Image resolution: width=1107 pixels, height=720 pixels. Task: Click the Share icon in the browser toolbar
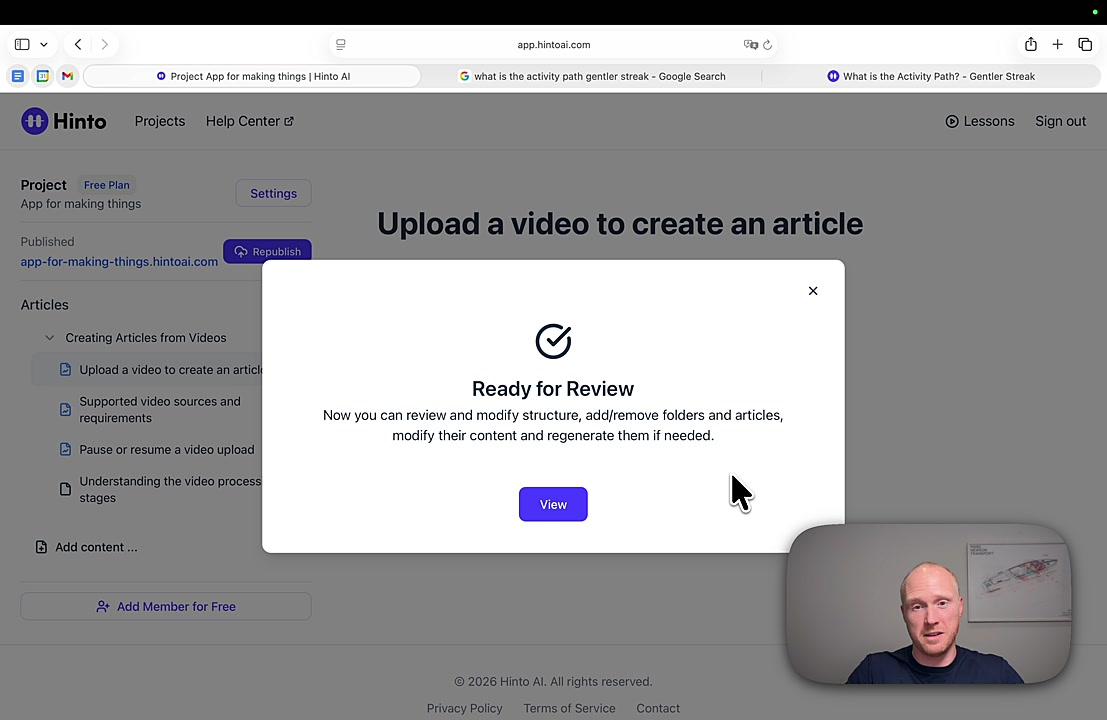tap(1031, 44)
